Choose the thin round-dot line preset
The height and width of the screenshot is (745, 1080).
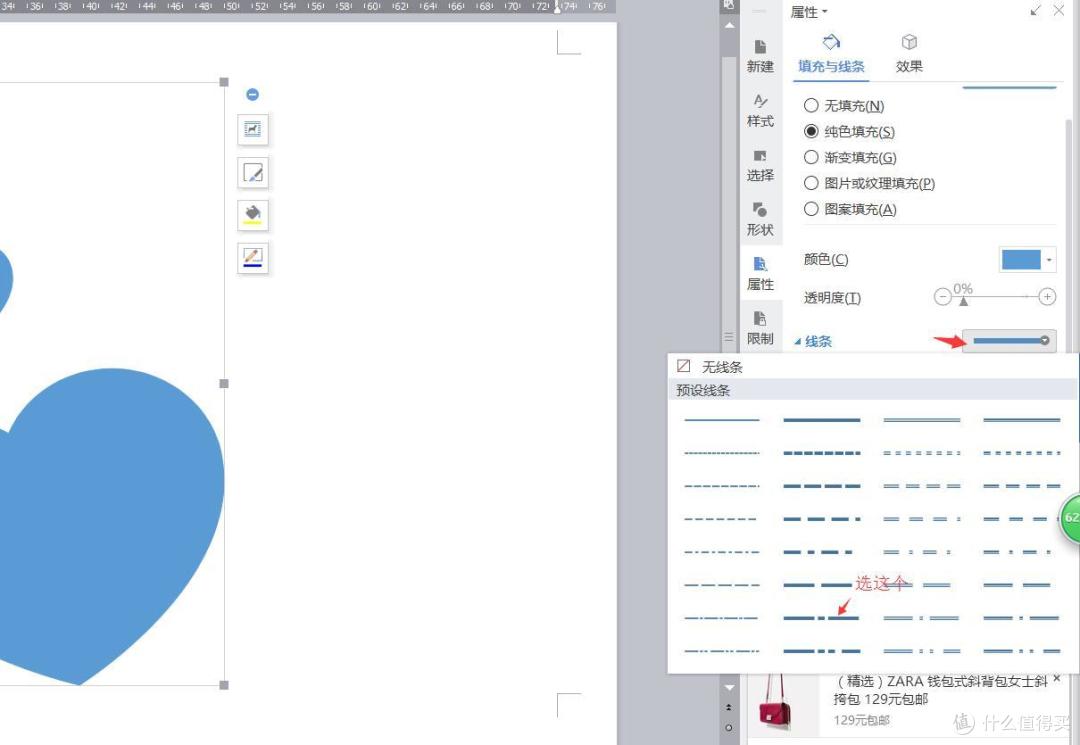[722, 453]
